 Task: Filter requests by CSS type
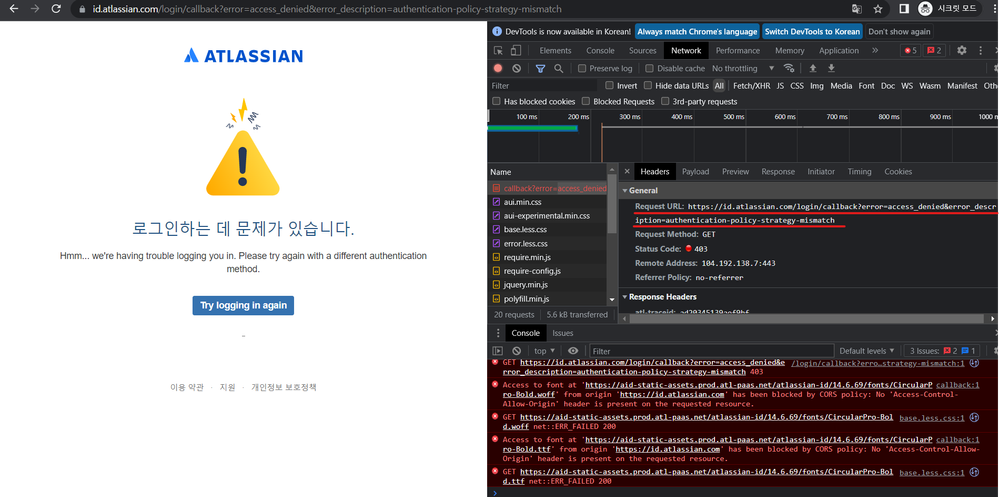coord(796,85)
